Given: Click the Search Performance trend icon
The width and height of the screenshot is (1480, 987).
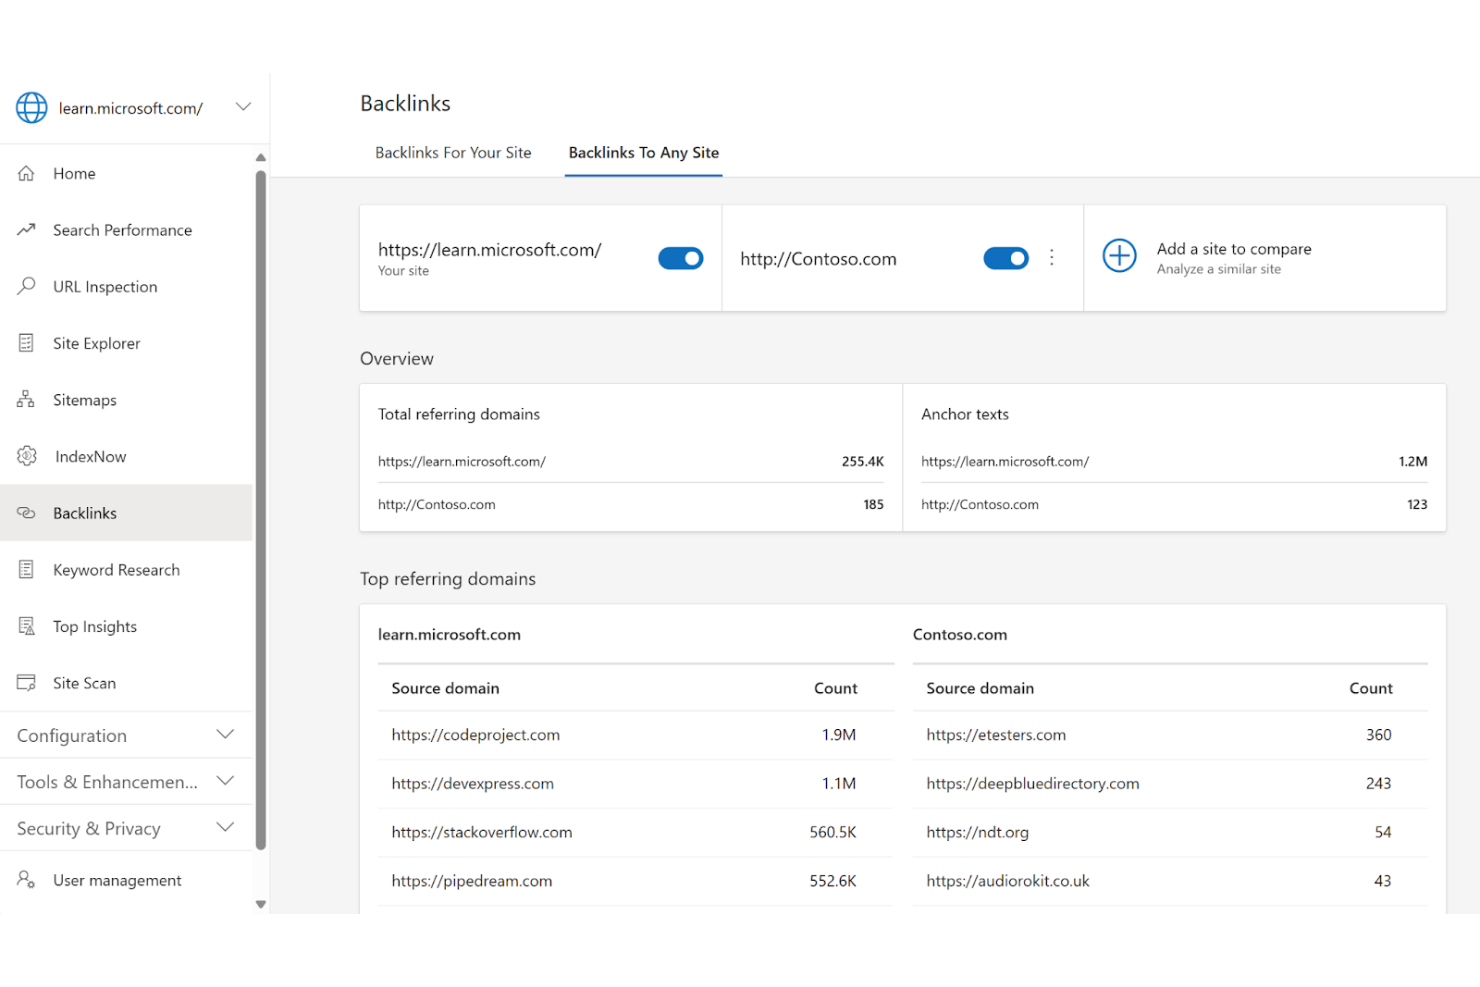Looking at the screenshot, I should tap(27, 230).
